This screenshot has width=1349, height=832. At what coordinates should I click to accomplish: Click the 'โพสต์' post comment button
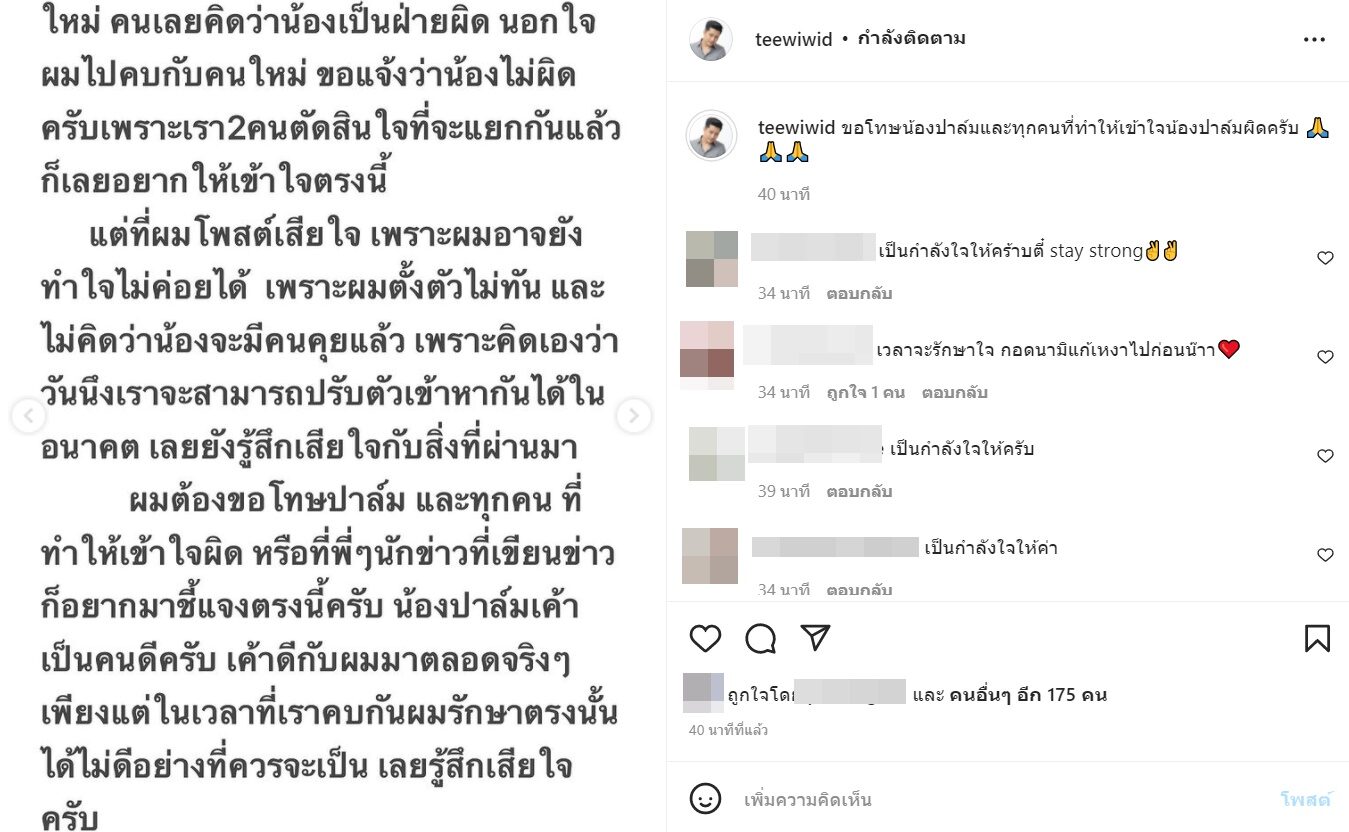pos(1306,799)
